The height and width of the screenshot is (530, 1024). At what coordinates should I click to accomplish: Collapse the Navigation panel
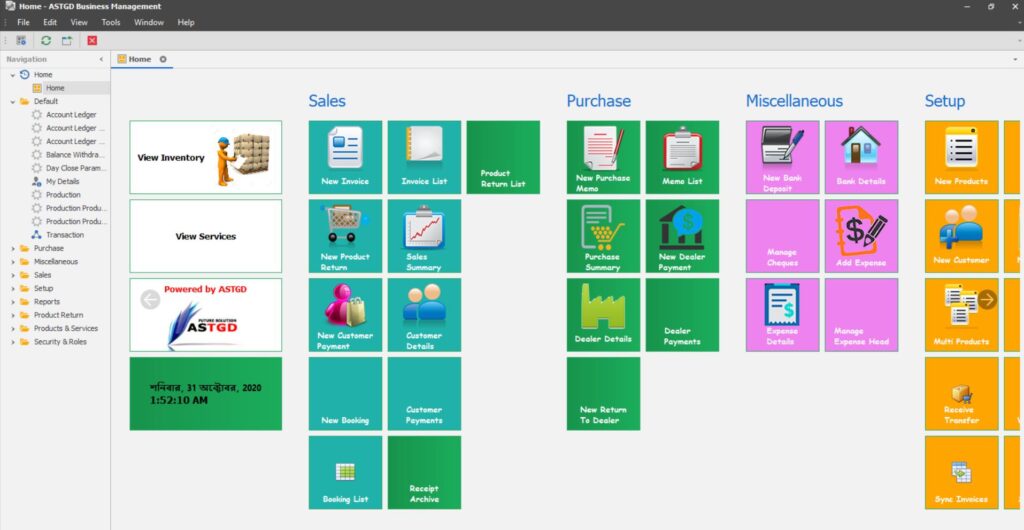tap(101, 59)
